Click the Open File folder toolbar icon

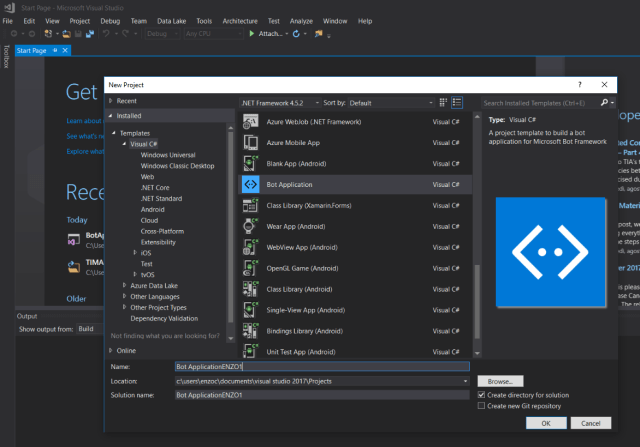pos(66,34)
